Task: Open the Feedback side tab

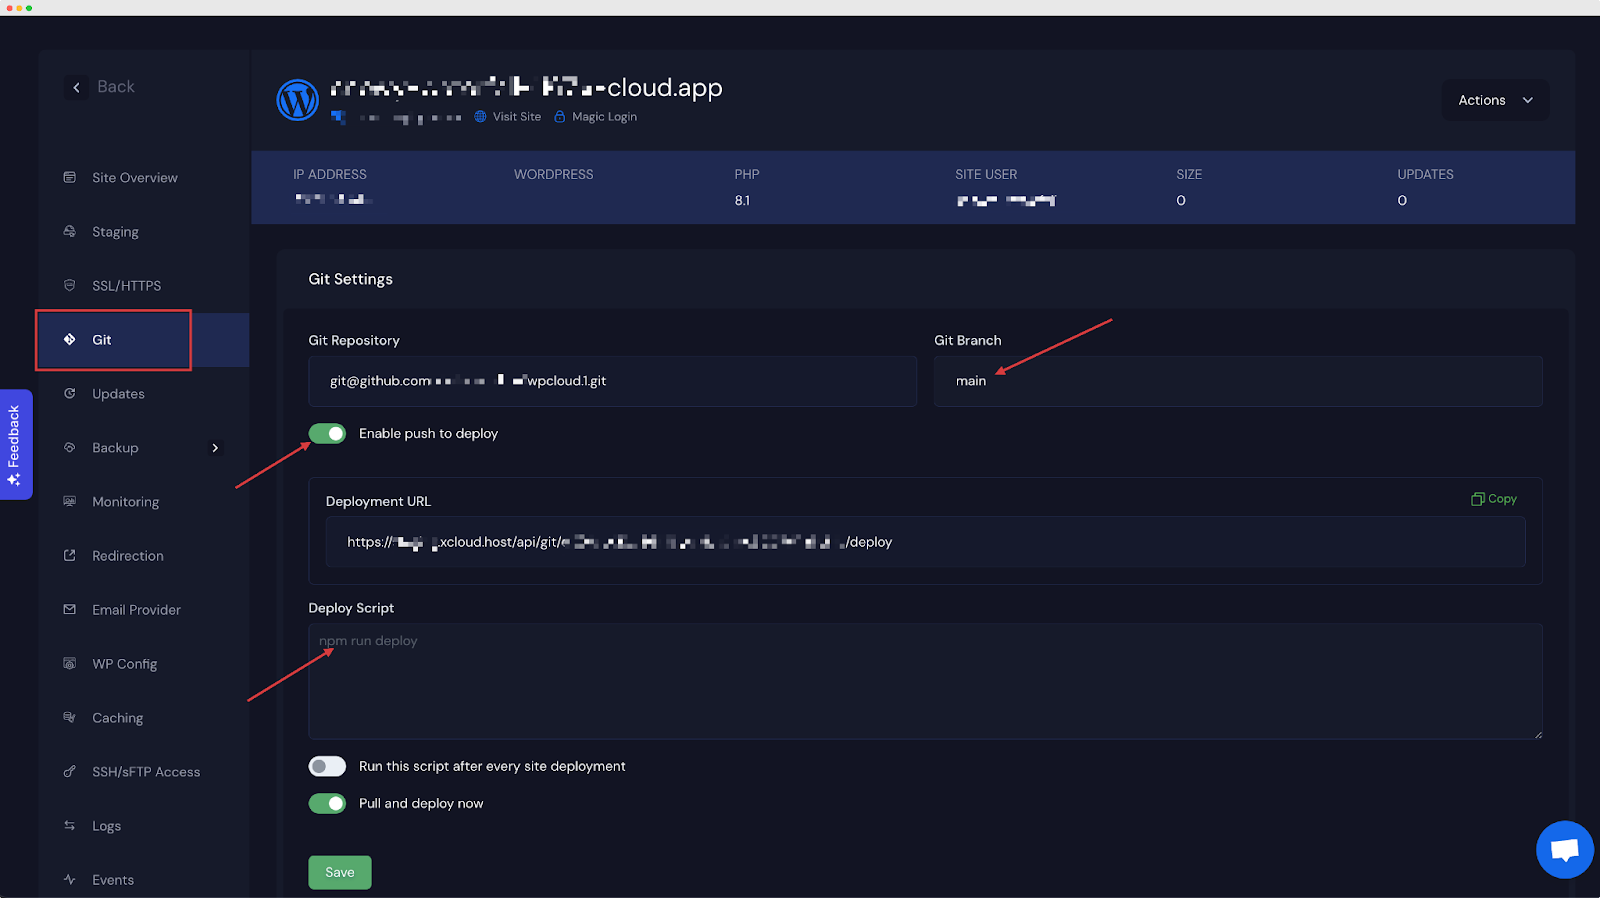Action: coord(16,444)
